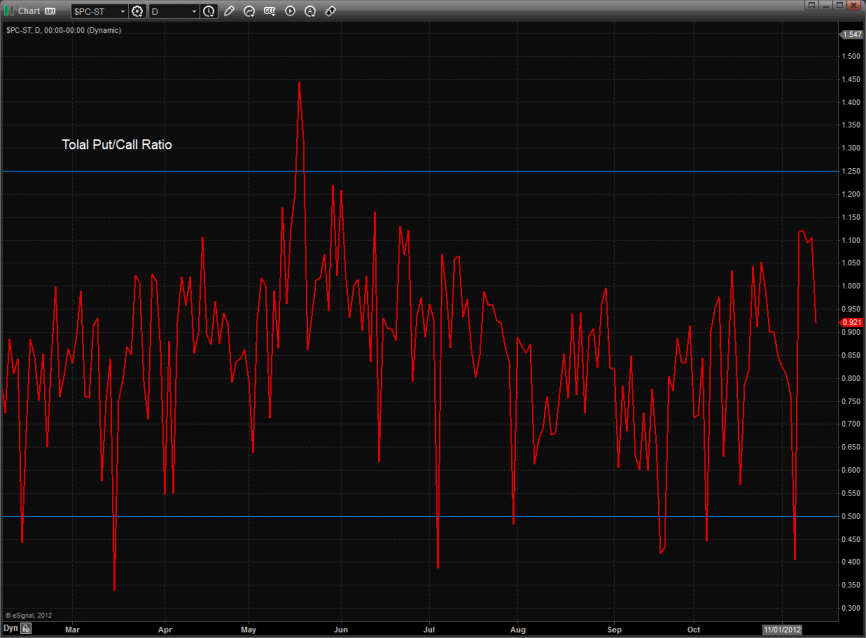Click the Dyn label on time axis
Image resolution: width=866 pixels, height=638 pixels.
click(x=10, y=630)
